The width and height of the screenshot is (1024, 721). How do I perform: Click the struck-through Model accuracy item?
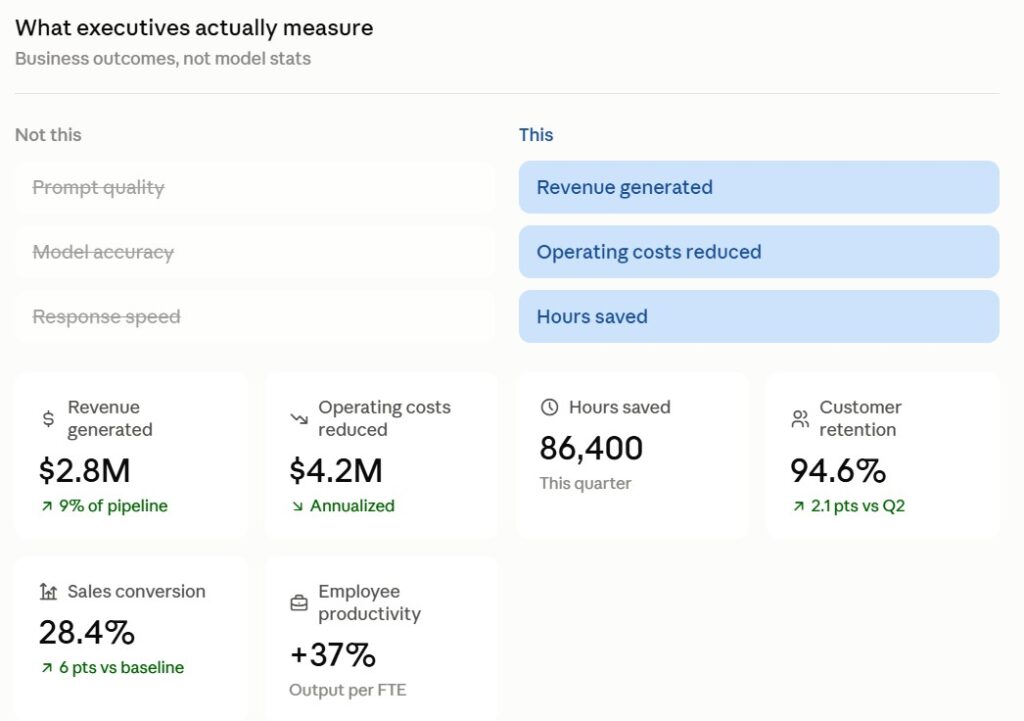click(x=254, y=252)
